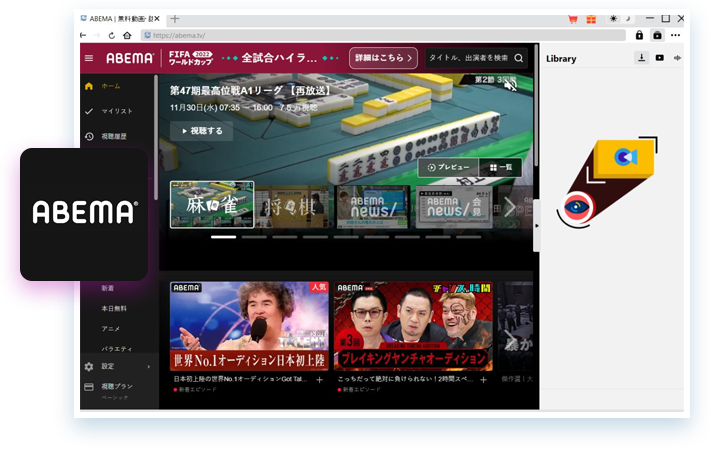The width and height of the screenshot is (713, 453).
Task: Open the Library video tab icon
Action: click(x=660, y=58)
